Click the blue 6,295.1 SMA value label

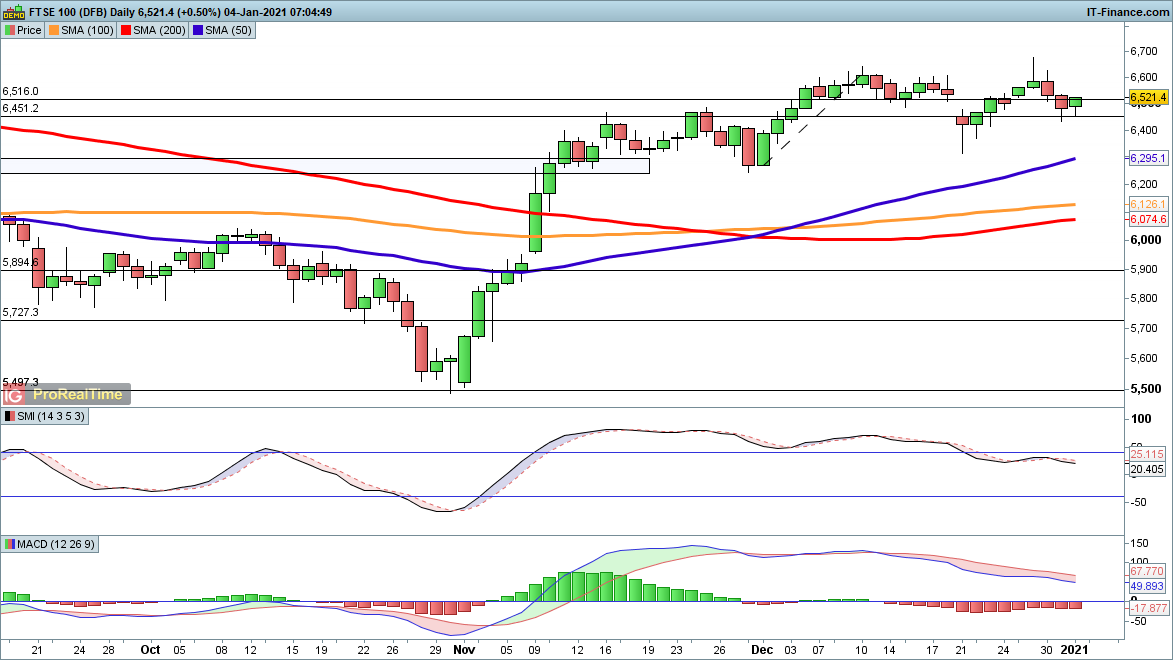pos(1149,158)
